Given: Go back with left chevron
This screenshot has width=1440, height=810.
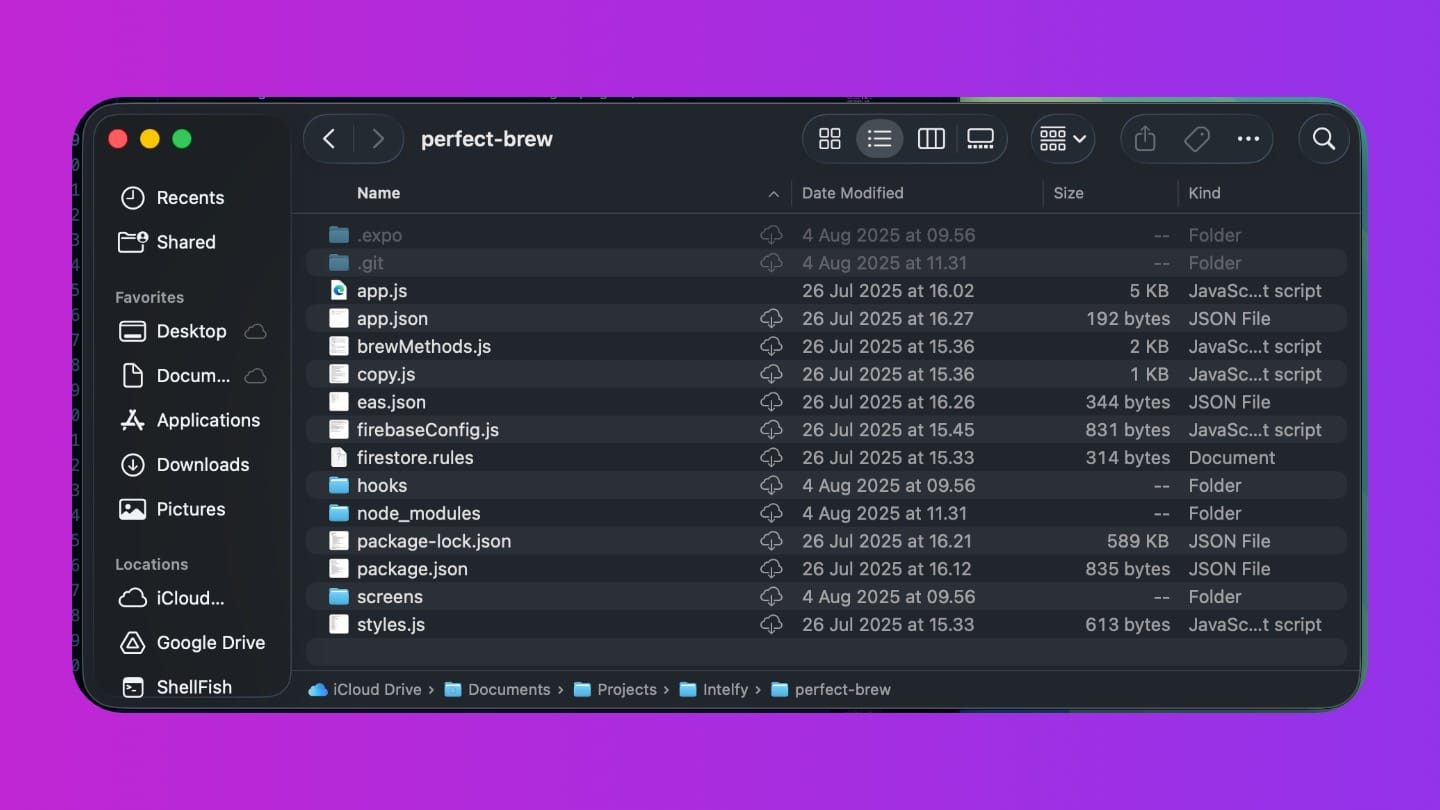Looking at the screenshot, I should tap(329, 139).
